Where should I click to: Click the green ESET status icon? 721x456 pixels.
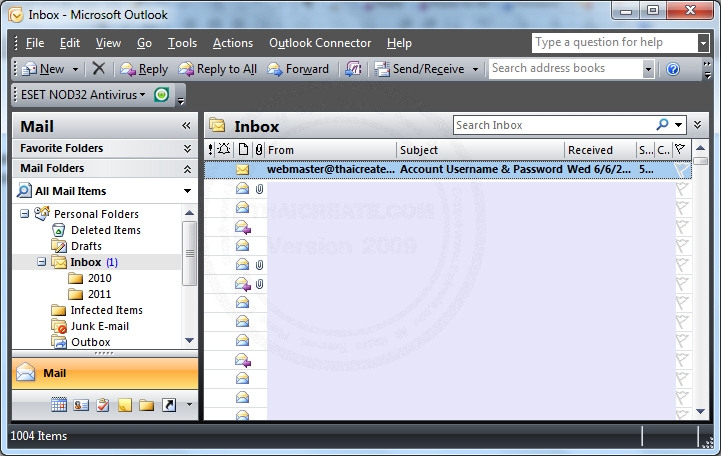pos(161,95)
